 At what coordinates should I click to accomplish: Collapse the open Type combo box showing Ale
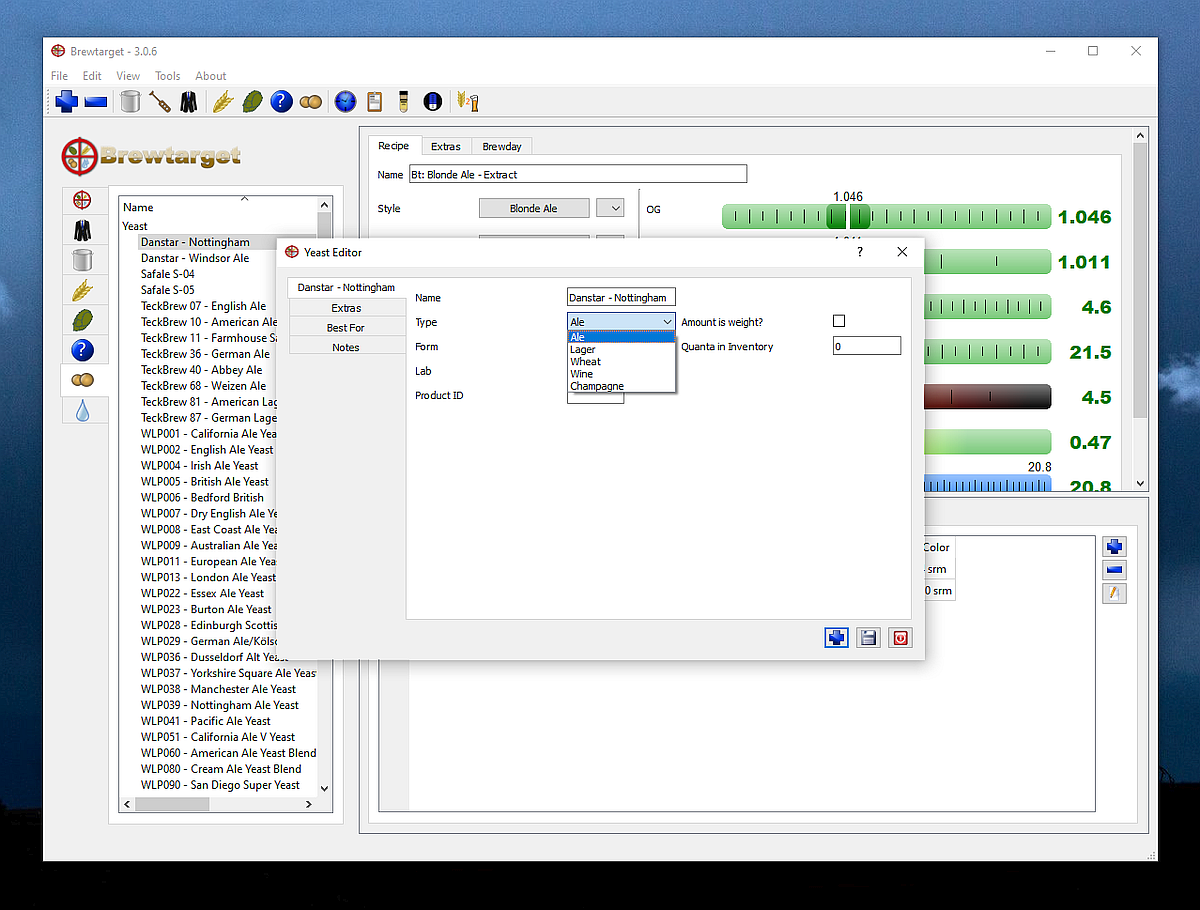(x=621, y=321)
